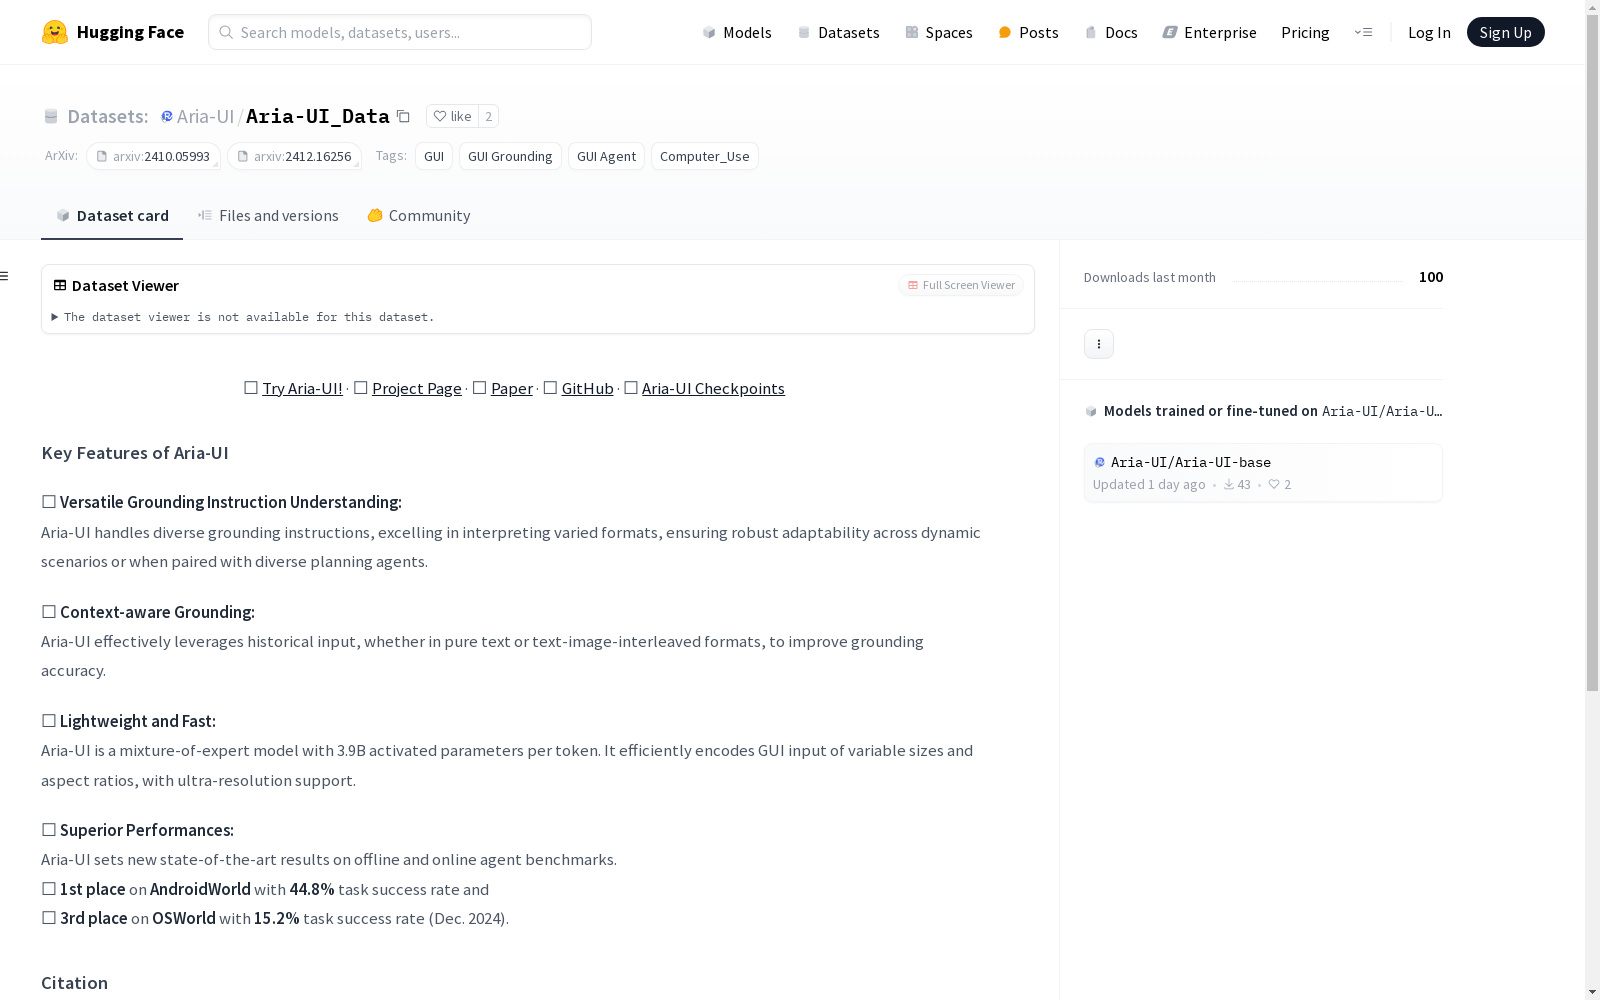The height and width of the screenshot is (1000, 1600).
Task: Click the page vertical scrollbar thumb
Action: click(1592, 353)
